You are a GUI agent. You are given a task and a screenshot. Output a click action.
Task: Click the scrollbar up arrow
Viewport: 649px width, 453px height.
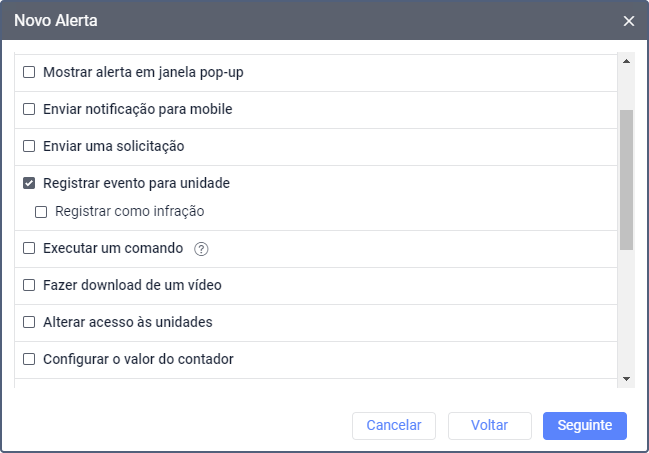[x=627, y=60]
